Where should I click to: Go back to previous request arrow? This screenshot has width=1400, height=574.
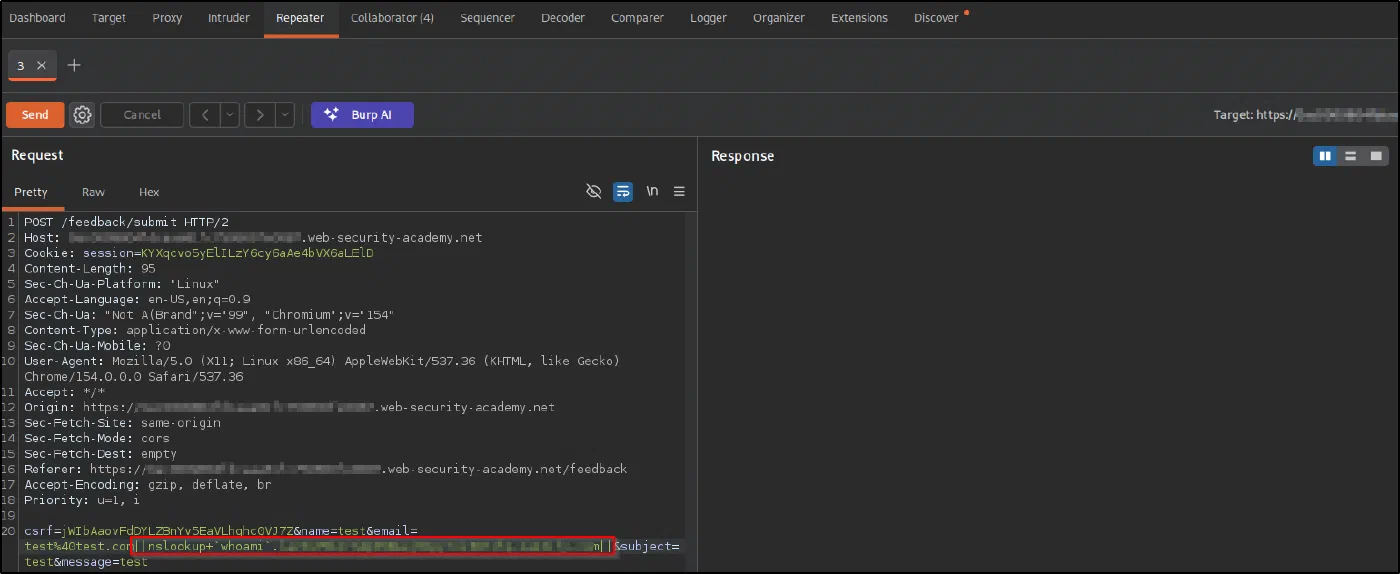[205, 115]
